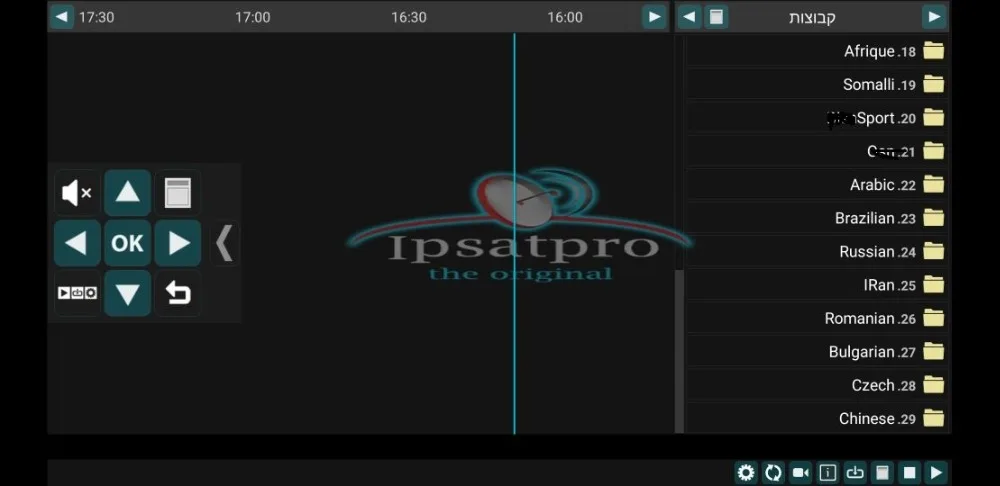Start playback with bottom play button
The height and width of the screenshot is (486, 1000).
(x=936, y=473)
